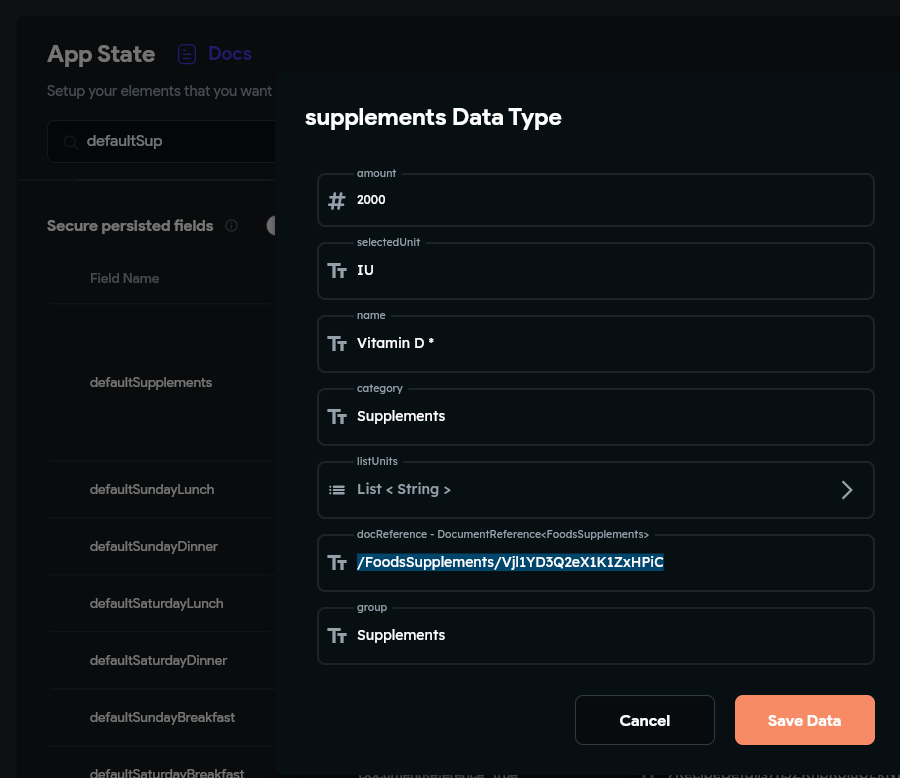The height and width of the screenshot is (778, 900).
Task: Click the number type icon beside the amount field
Action: (x=336, y=200)
